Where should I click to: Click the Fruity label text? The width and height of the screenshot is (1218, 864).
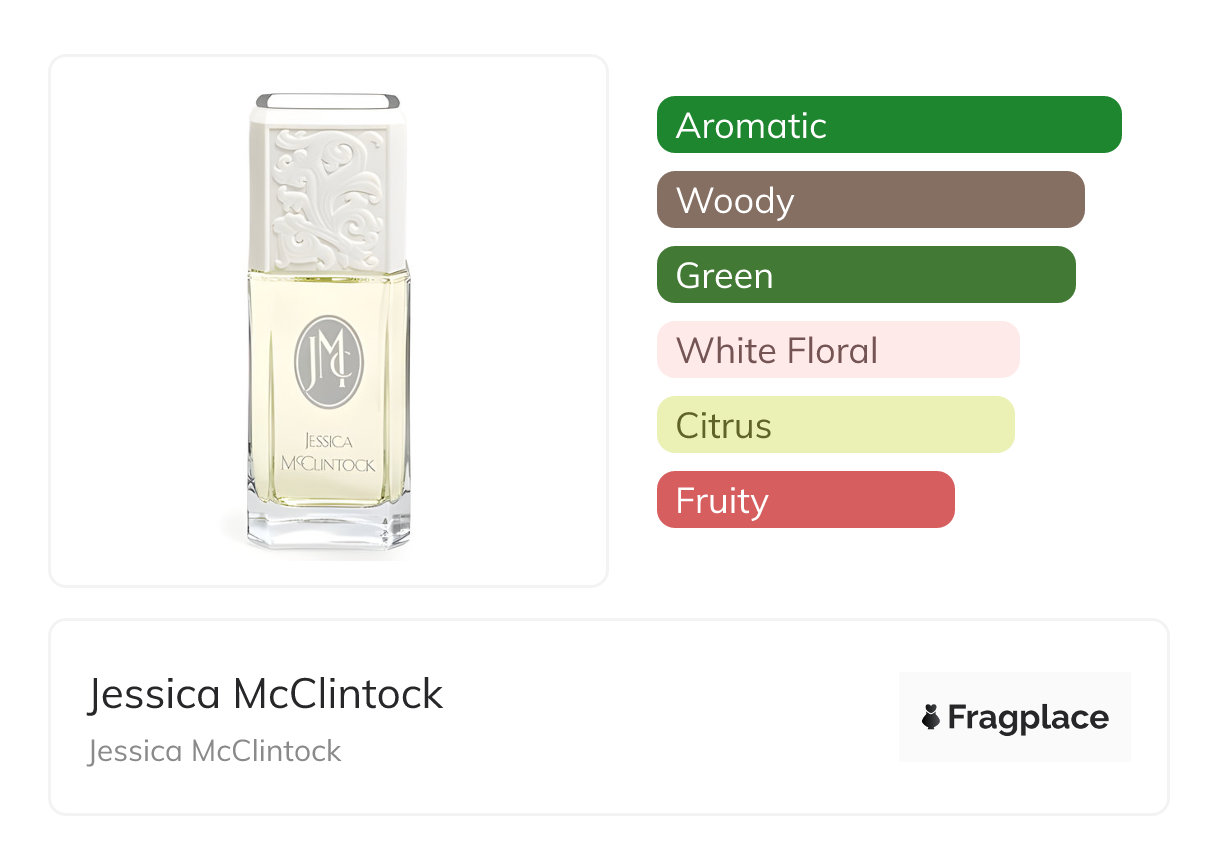(722, 501)
